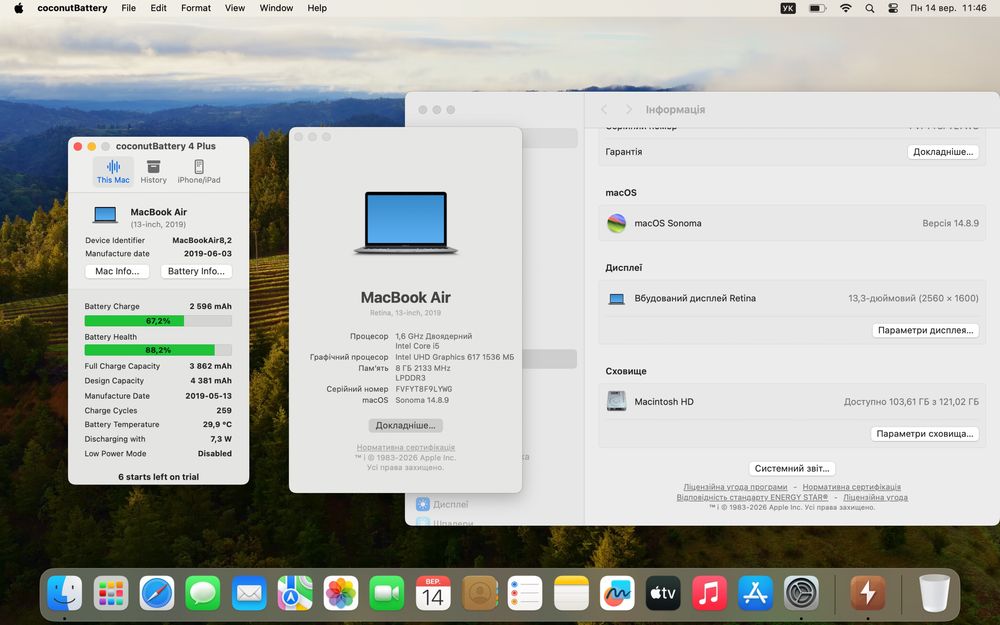Click the УК input source indicator
Viewport: 1000px width, 625px height.
788,8
